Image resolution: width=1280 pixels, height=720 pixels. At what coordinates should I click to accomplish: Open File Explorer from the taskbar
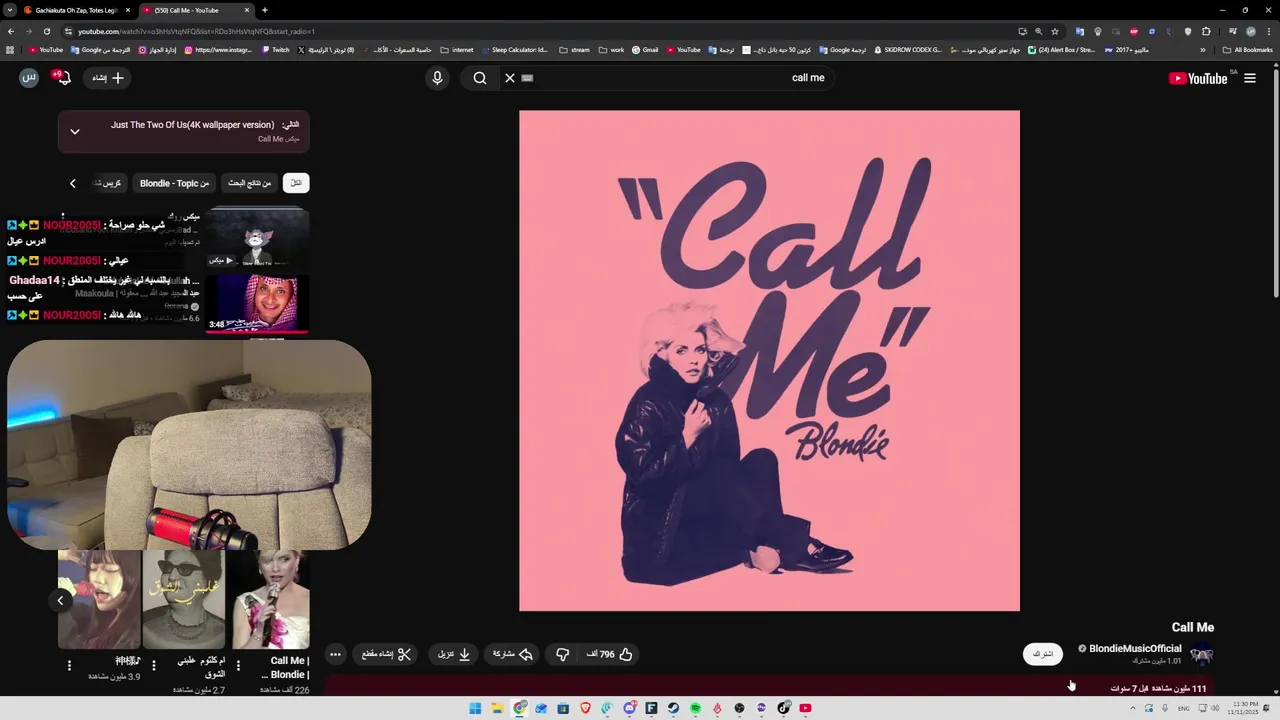tap(497, 708)
